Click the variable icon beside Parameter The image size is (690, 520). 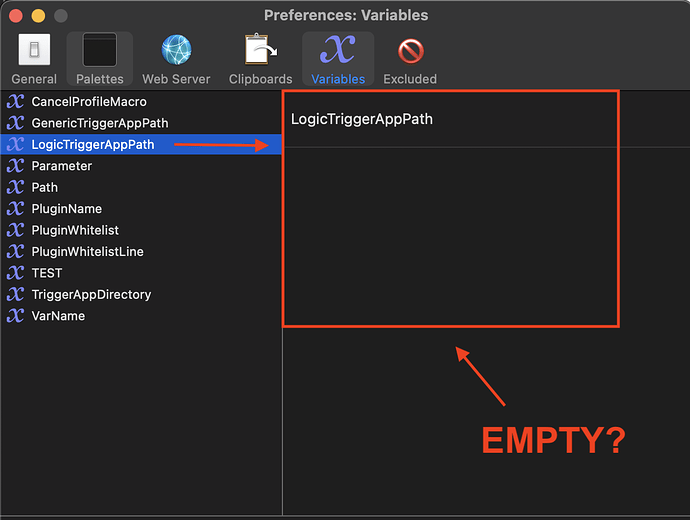pyautogui.click(x=15, y=166)
